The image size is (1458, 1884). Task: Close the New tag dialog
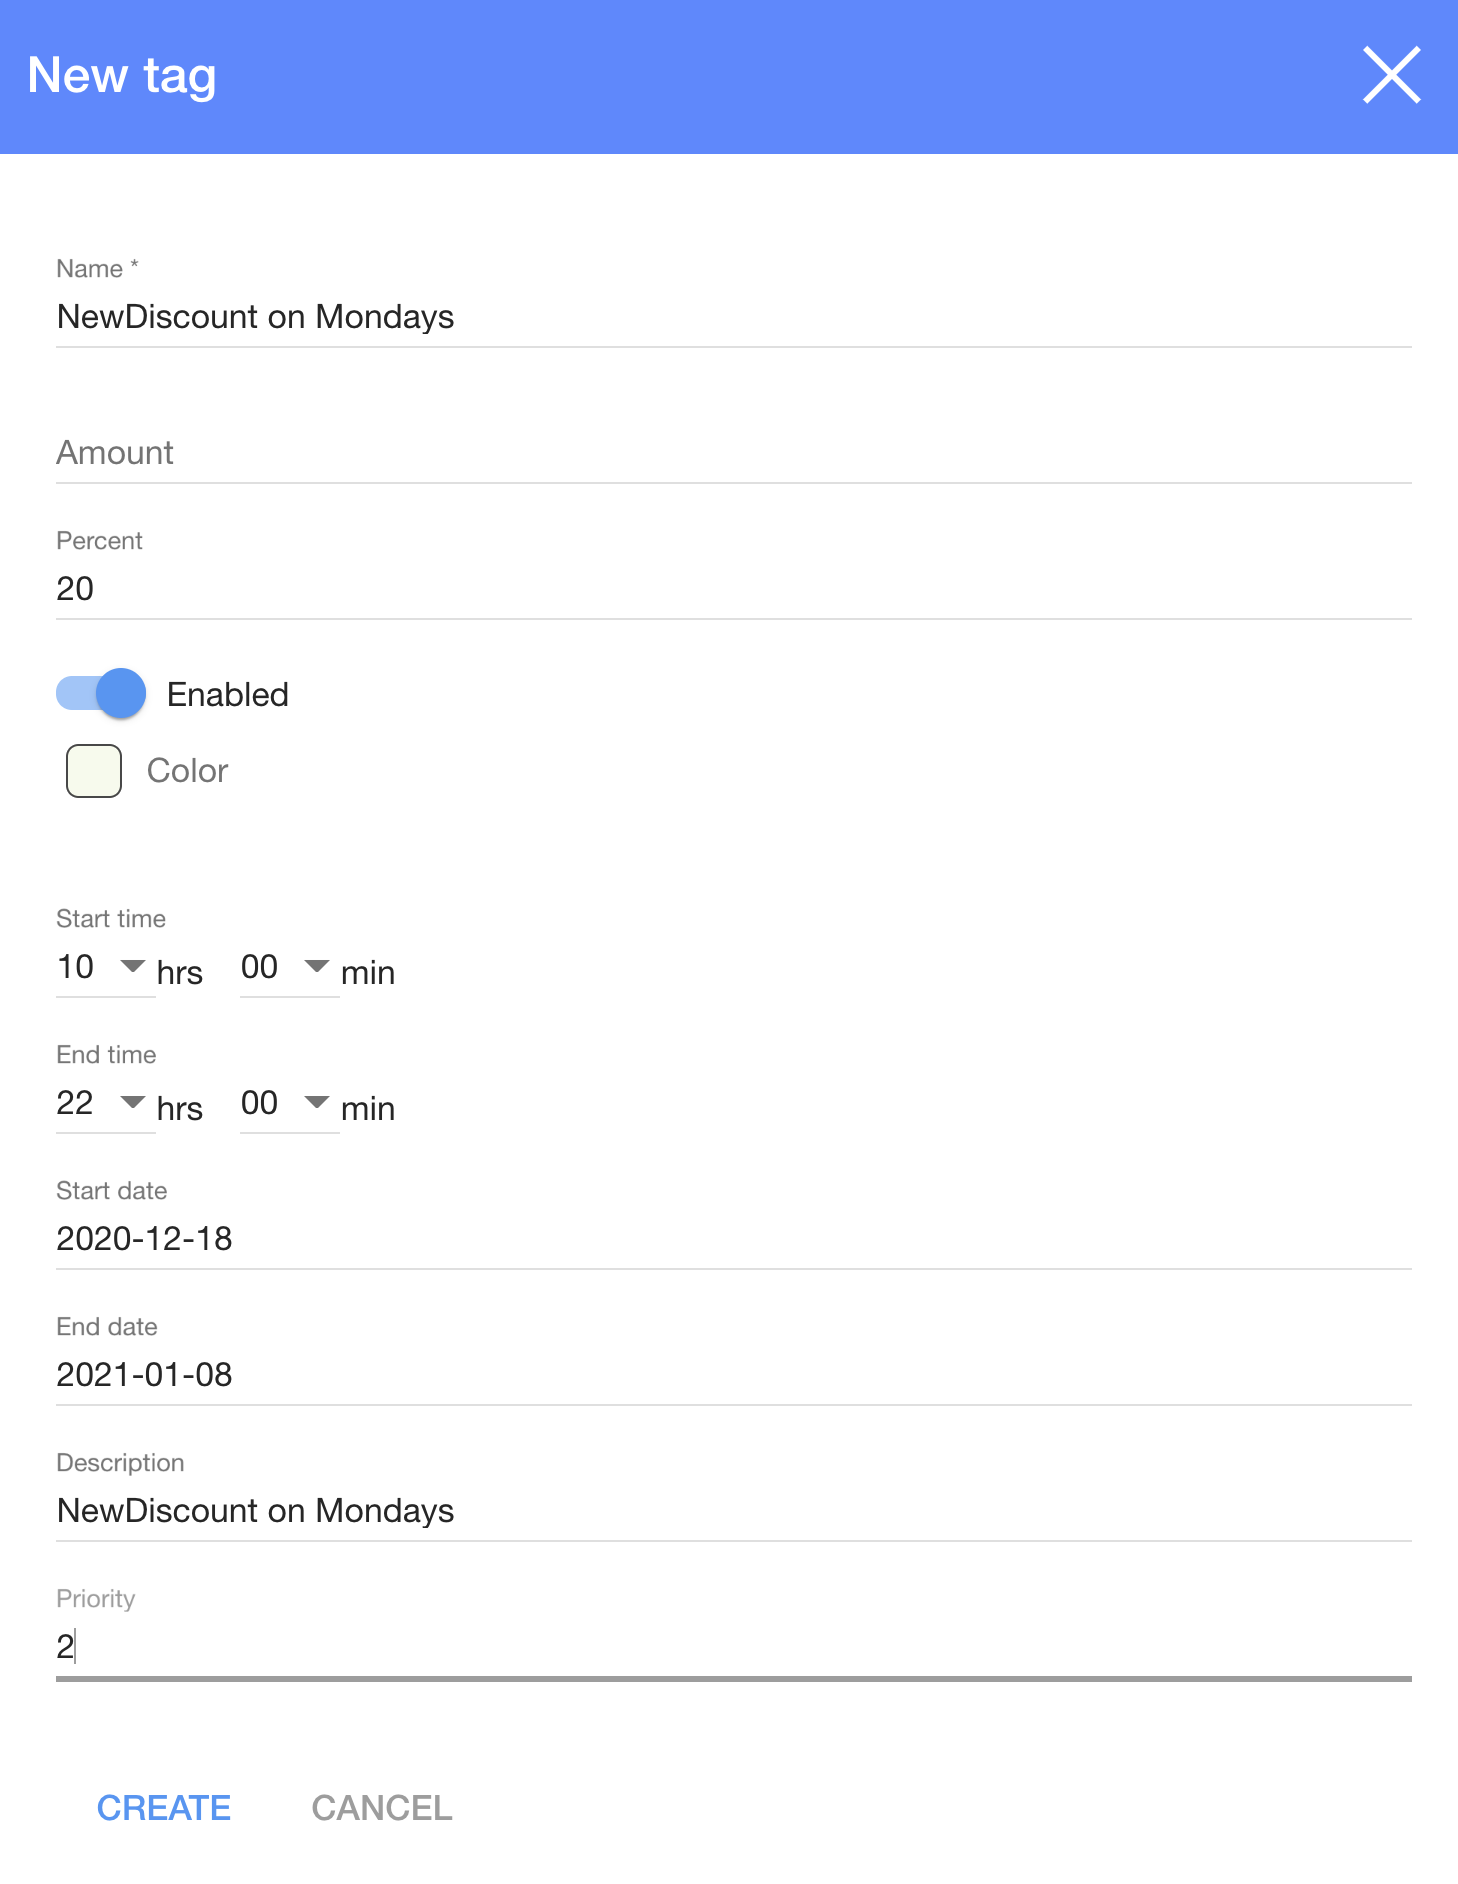(1391, 75)
